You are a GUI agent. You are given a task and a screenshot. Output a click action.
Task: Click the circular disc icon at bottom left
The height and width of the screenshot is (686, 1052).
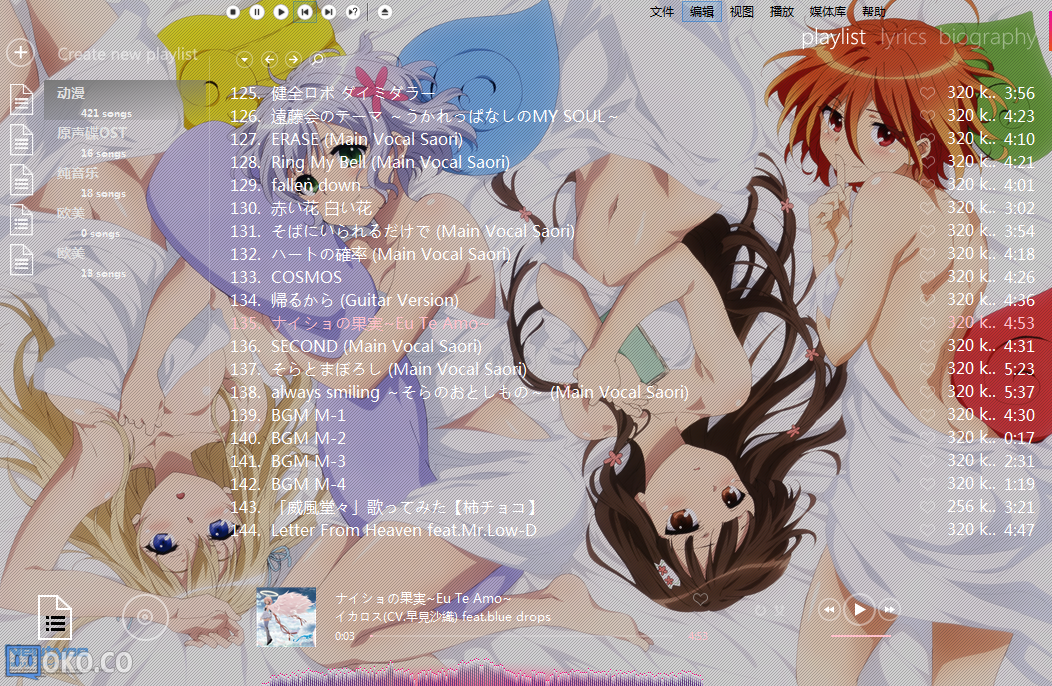pos(145,617)
